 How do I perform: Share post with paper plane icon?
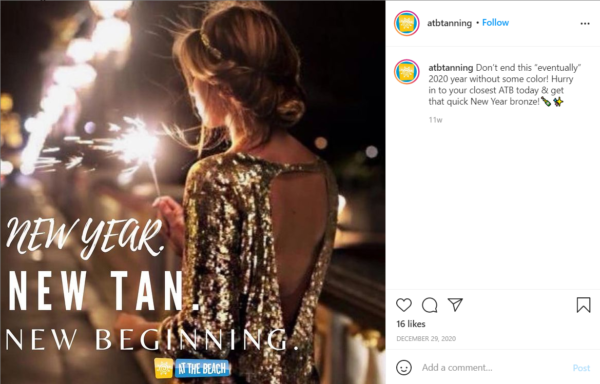(x=455, y=304)
